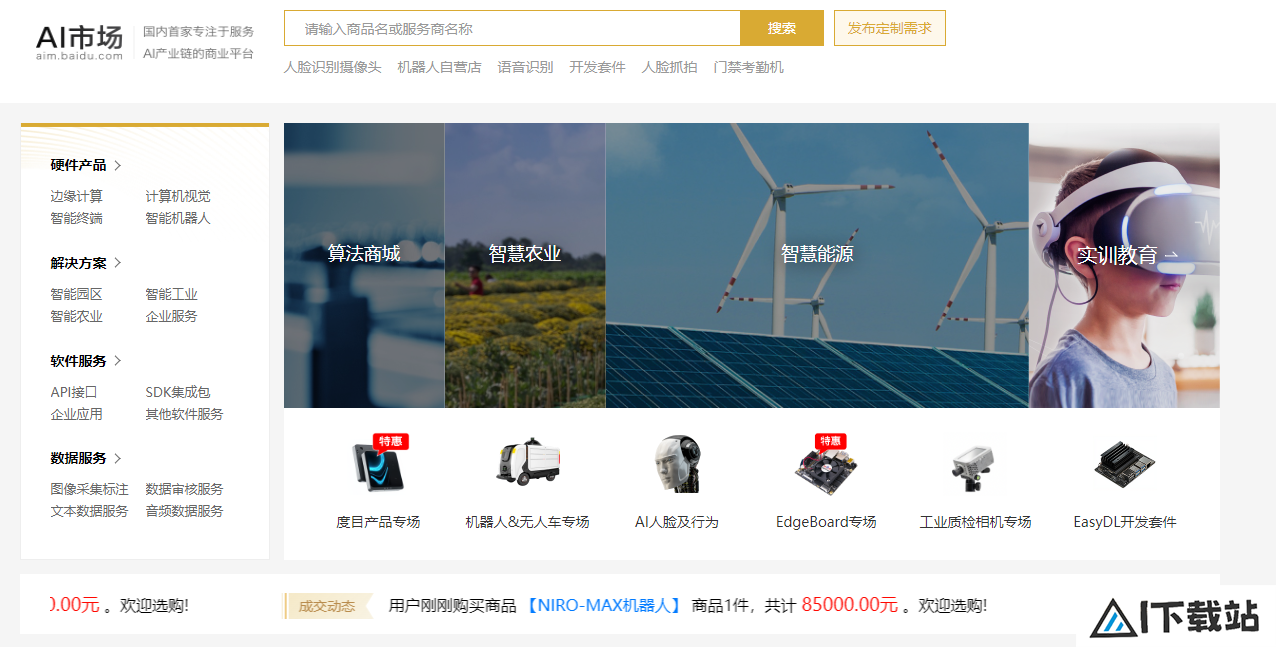Open the 算法商城 banner panel
Screen dimensions: 1276x647
click(364, 265)
